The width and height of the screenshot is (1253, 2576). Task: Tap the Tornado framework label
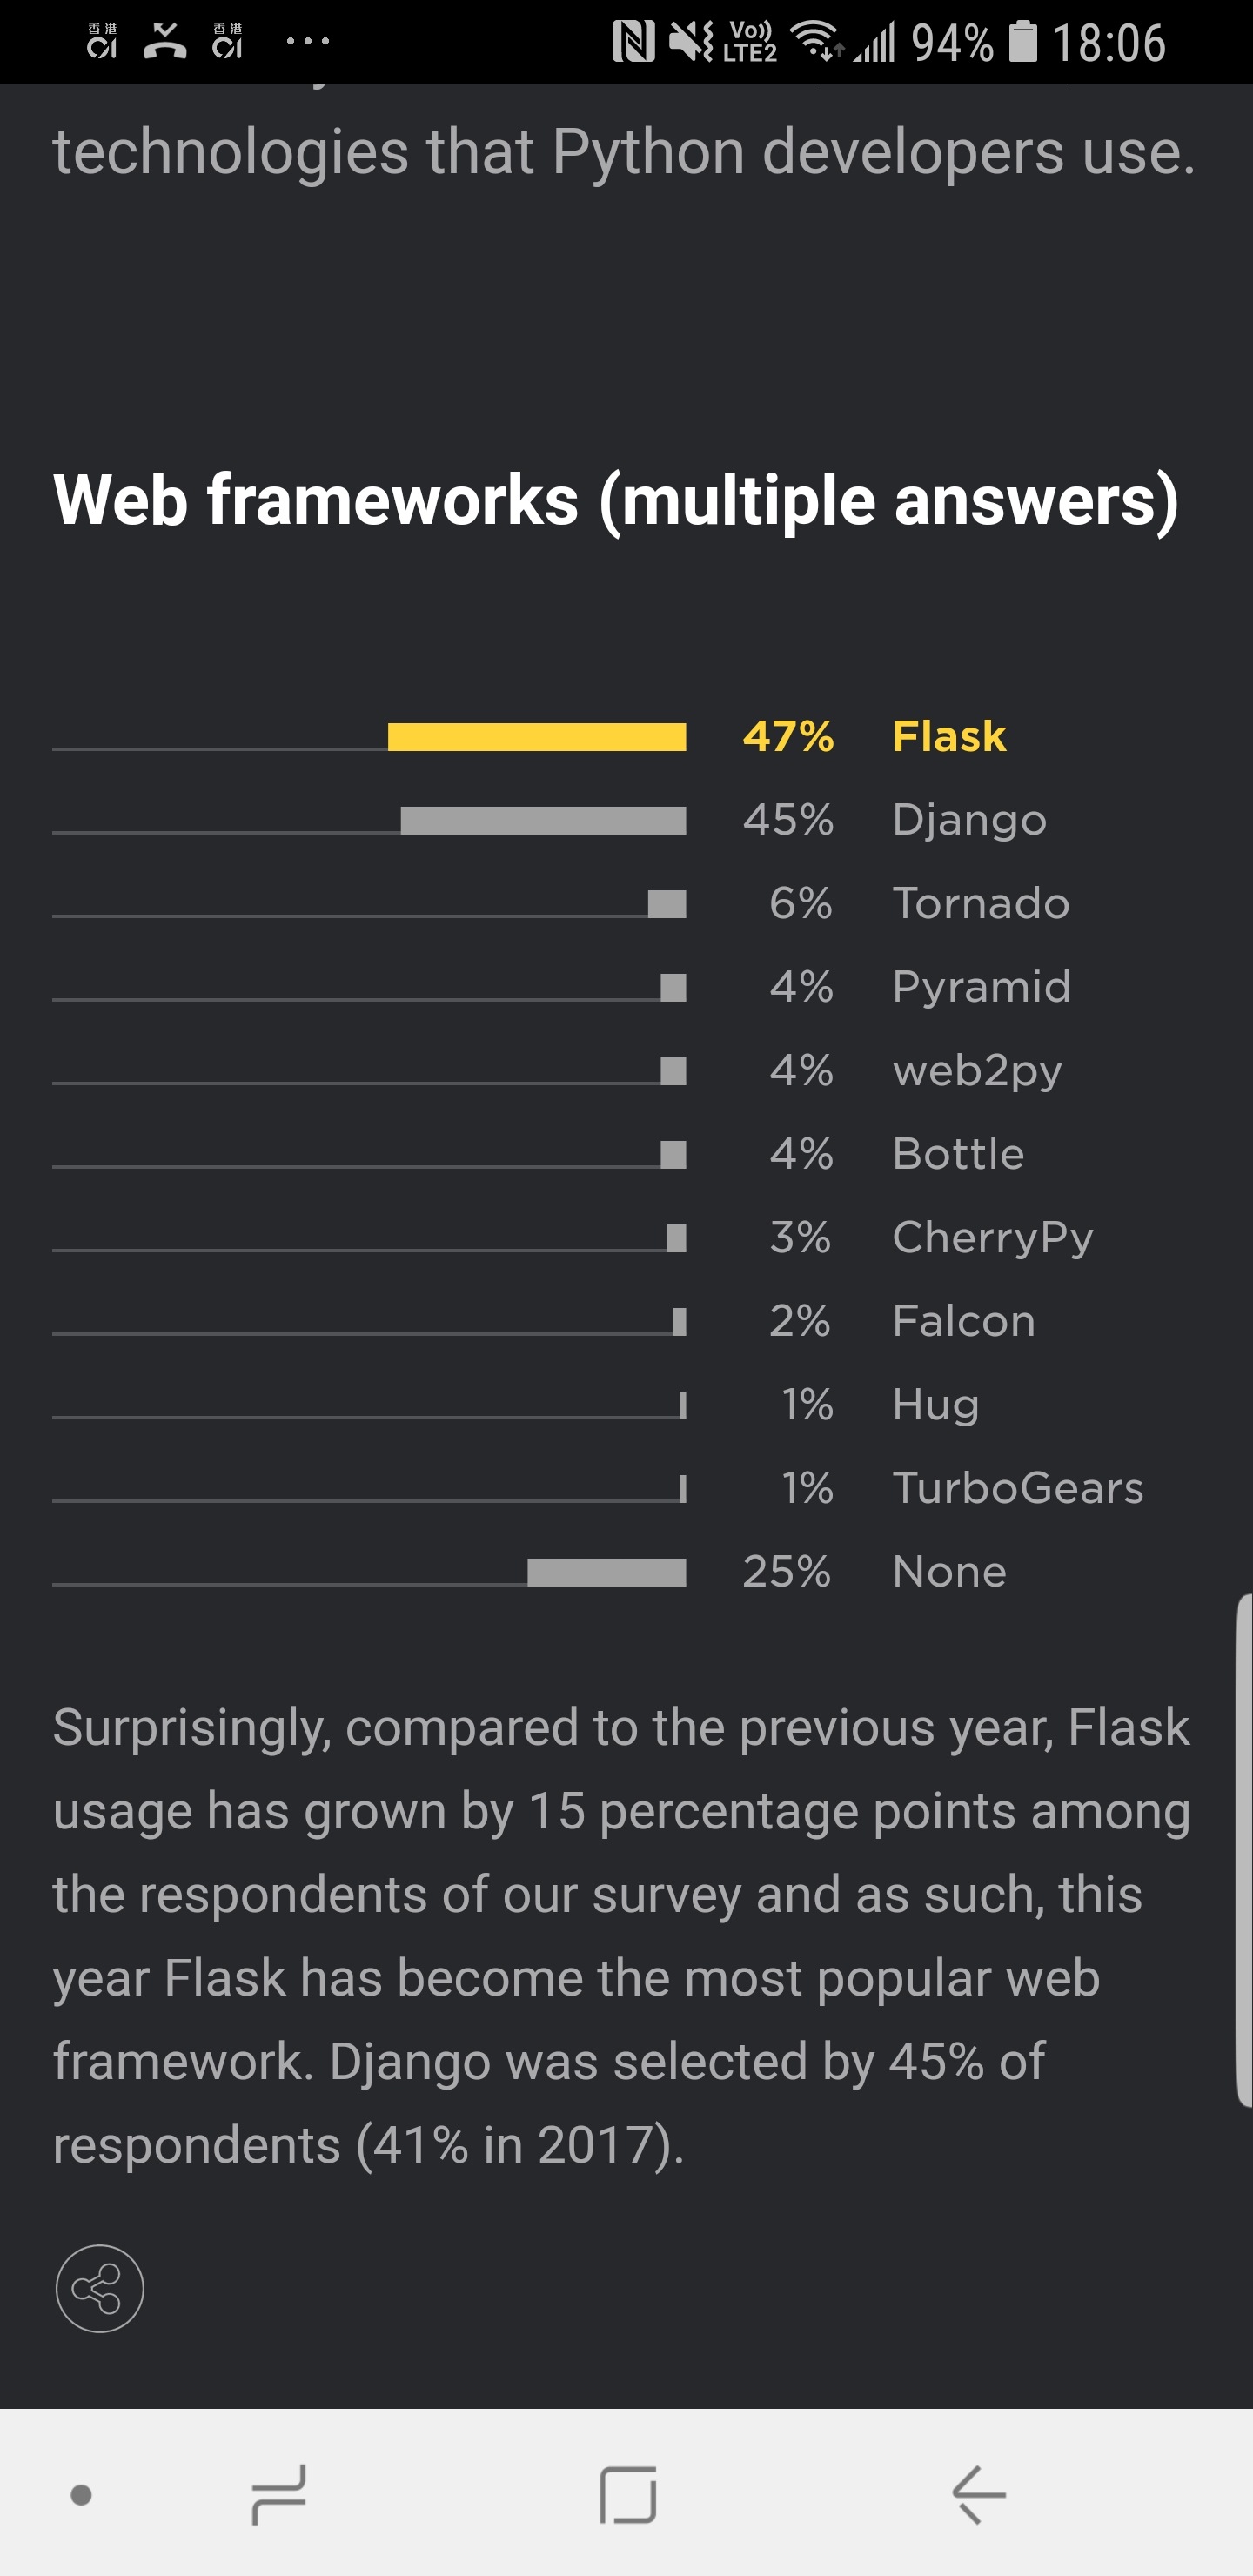tap(981, 903)
